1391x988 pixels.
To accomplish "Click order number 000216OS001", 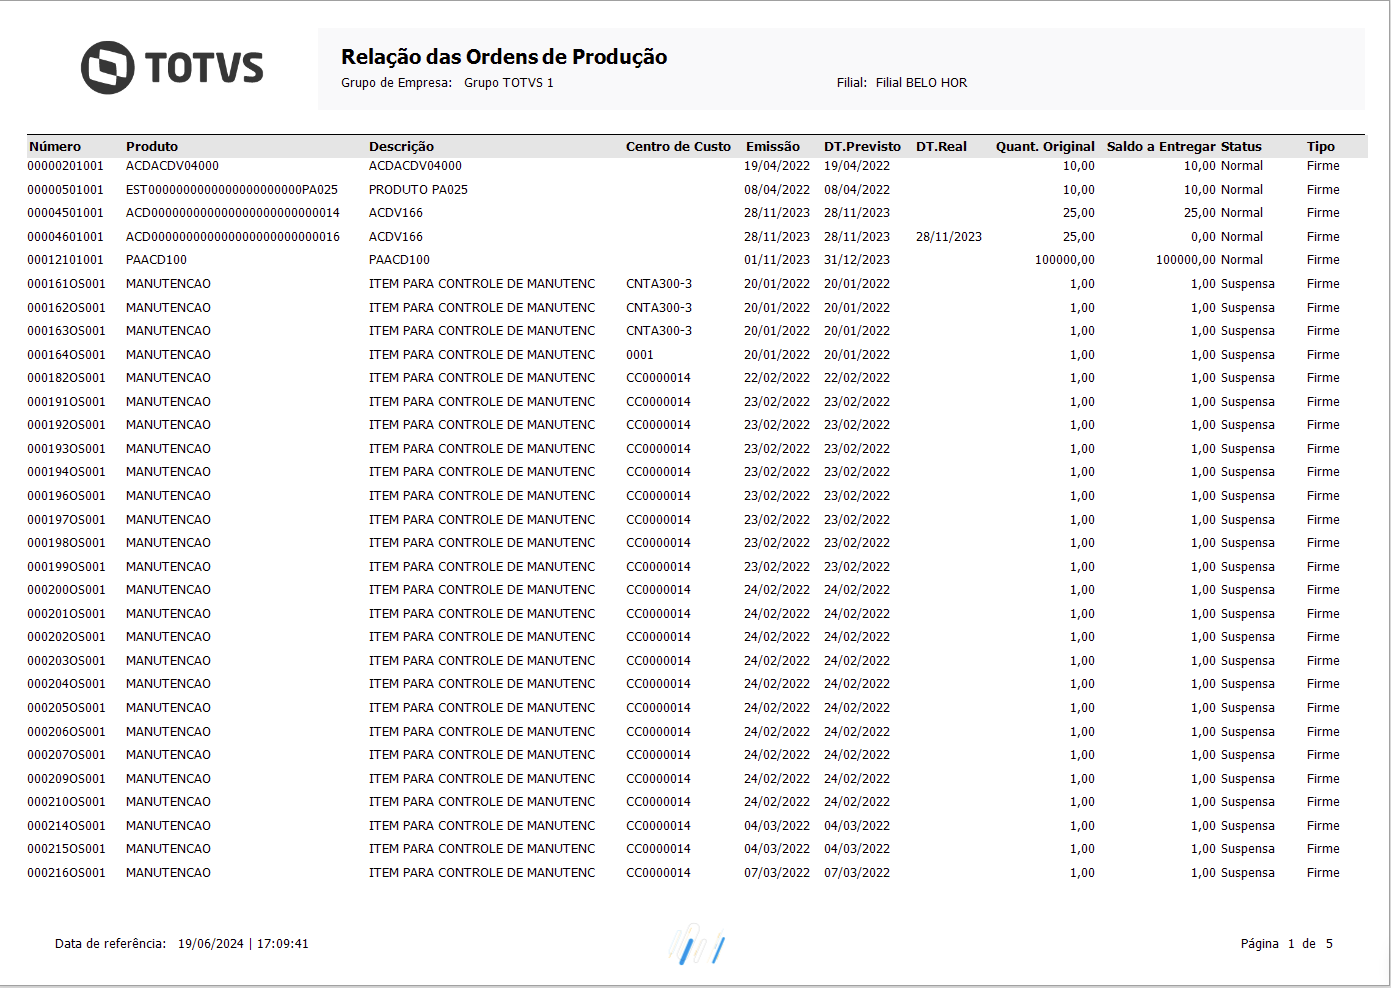I will 66,873.
